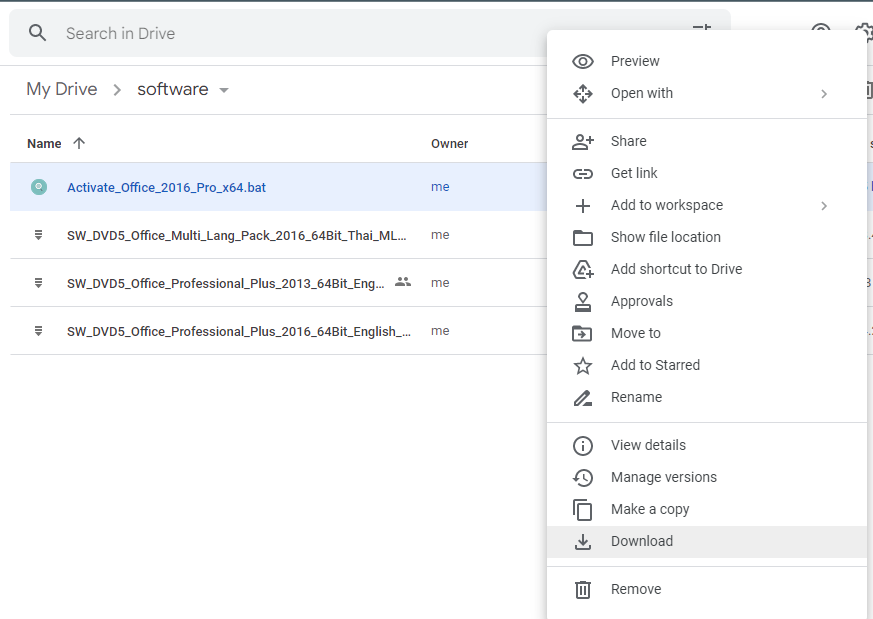Choose Add to Starred menu entry

click(707, 366)
